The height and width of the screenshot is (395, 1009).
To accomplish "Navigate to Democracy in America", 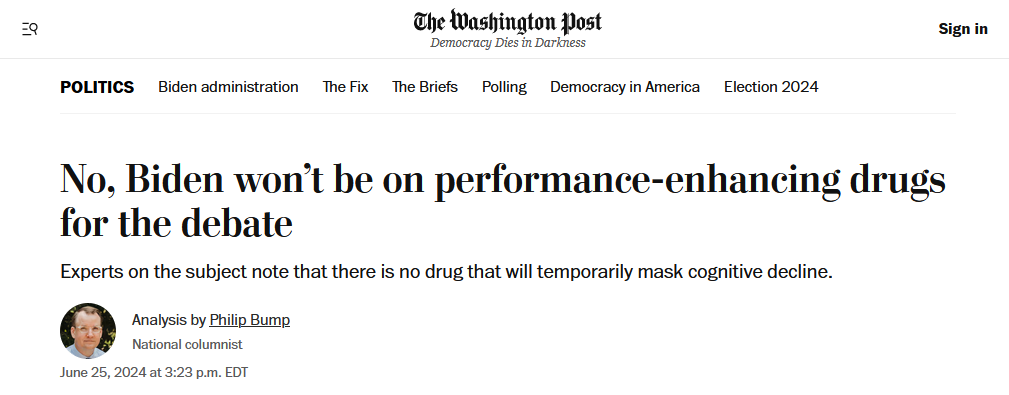I will [625, 87].
